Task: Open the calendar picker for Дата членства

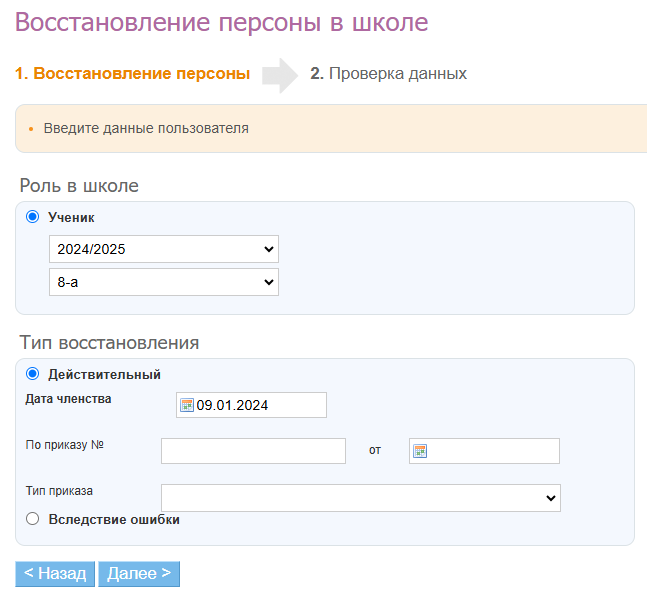Action: [x=186, y=405]
